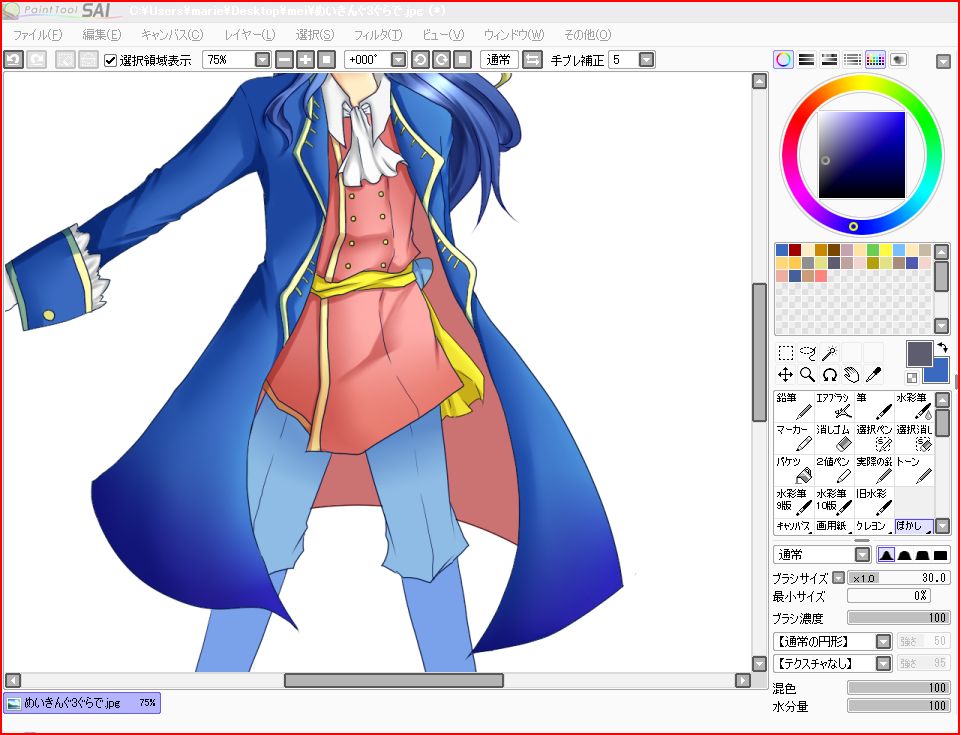Select the 消しゴム eraser tool
Viewport: 960px width, 735px height.
click(x=834, y=438)
